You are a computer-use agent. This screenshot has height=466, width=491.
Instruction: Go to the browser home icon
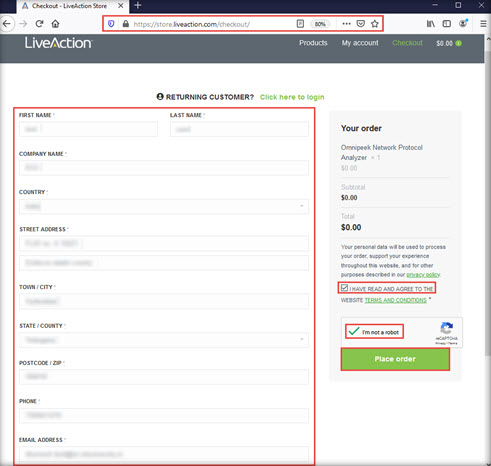55,24
